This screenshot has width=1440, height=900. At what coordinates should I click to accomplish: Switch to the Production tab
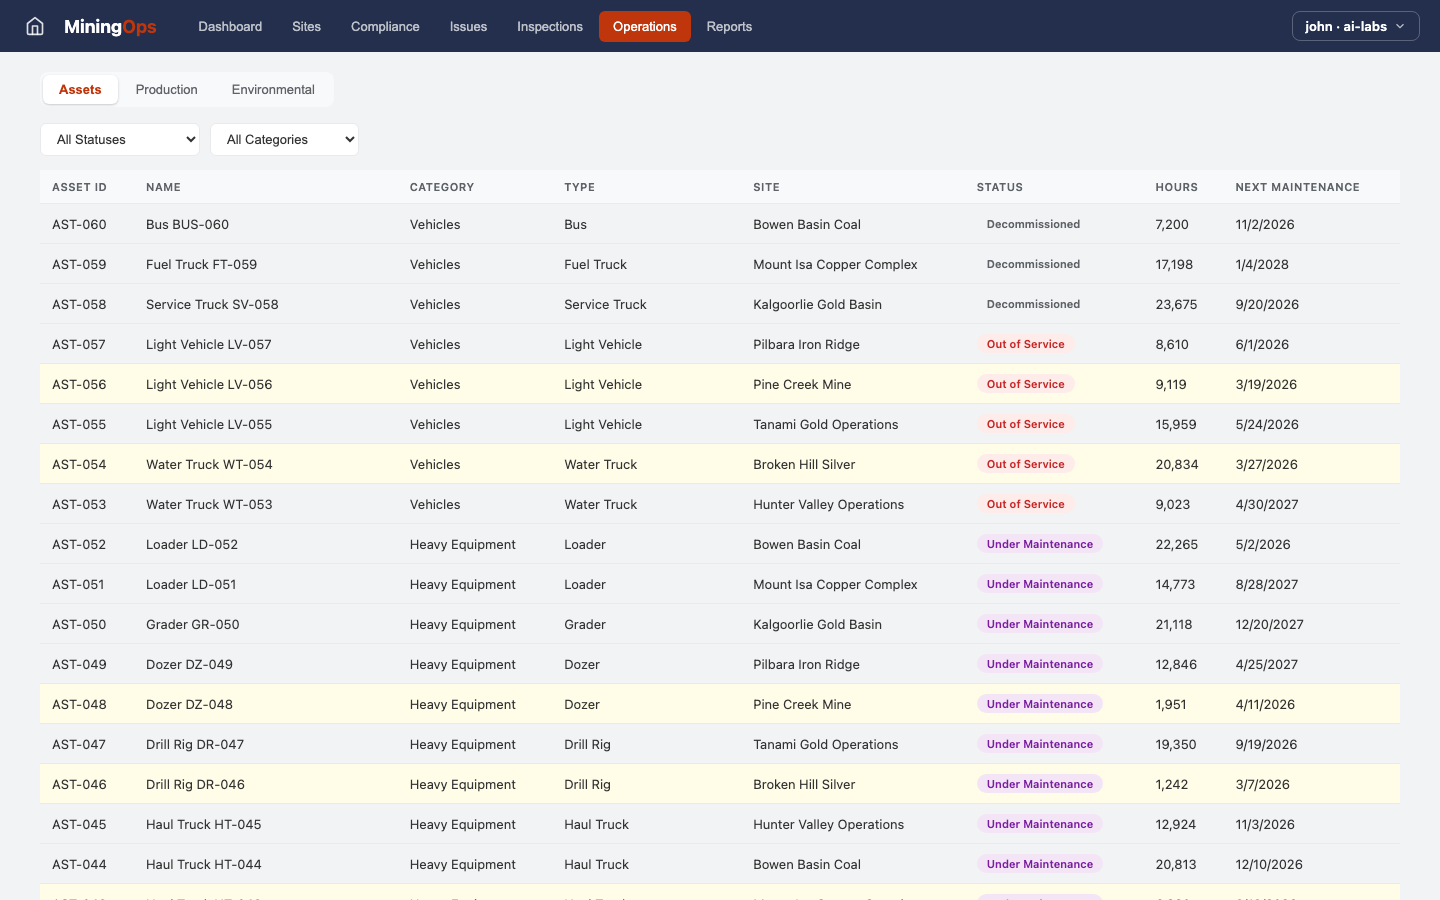pos(166,89)
